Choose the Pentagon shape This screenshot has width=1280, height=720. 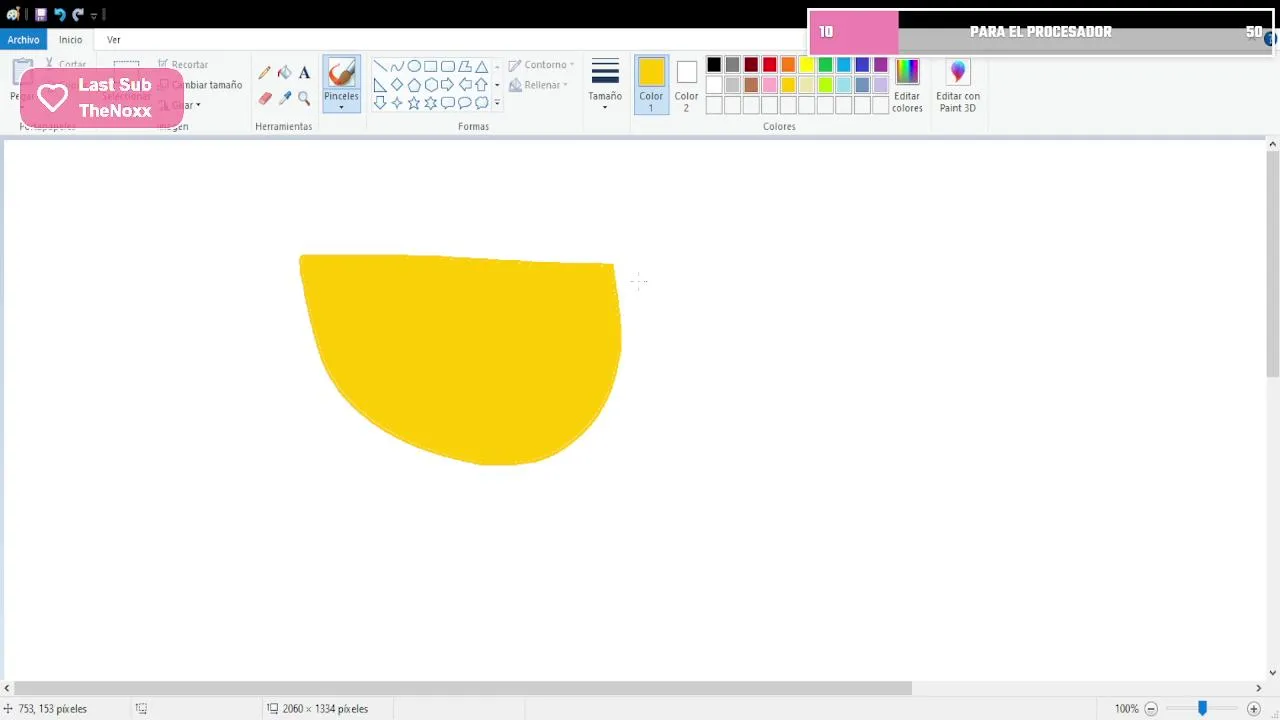click(414, 85)
